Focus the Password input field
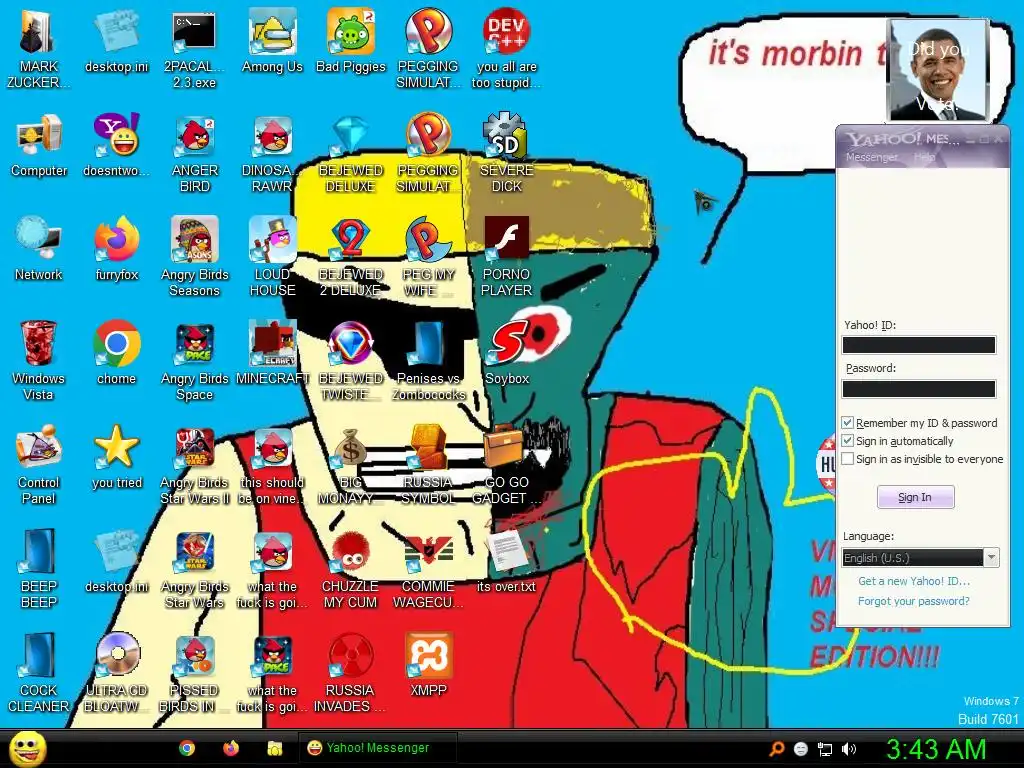This screenshot has height=768, width=1024. coord(919,389)
